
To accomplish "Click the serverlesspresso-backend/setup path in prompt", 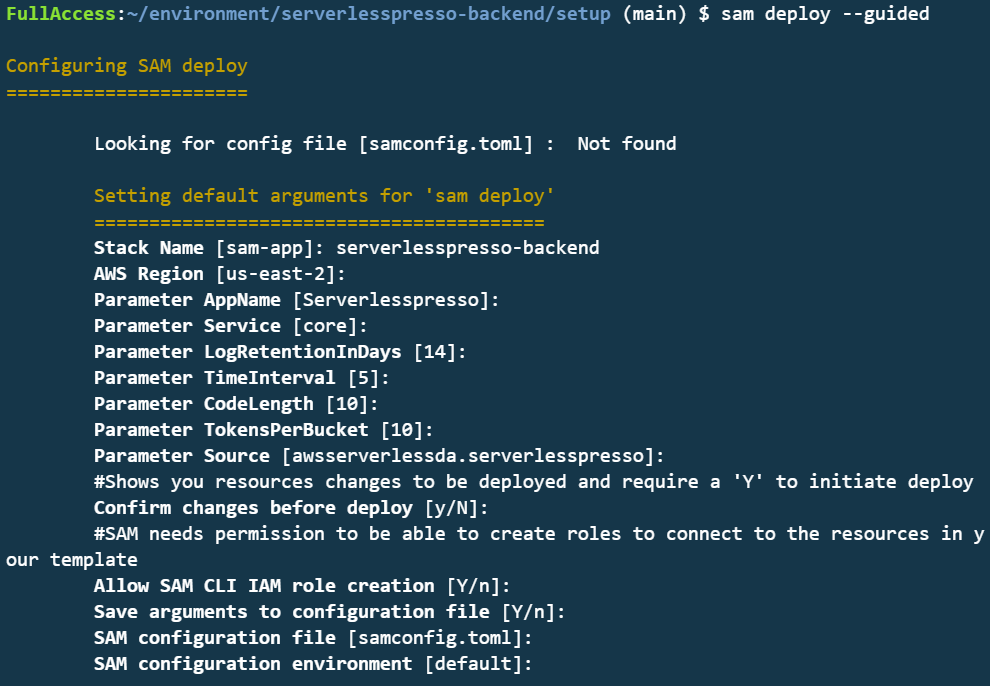I will click(446, 14).
